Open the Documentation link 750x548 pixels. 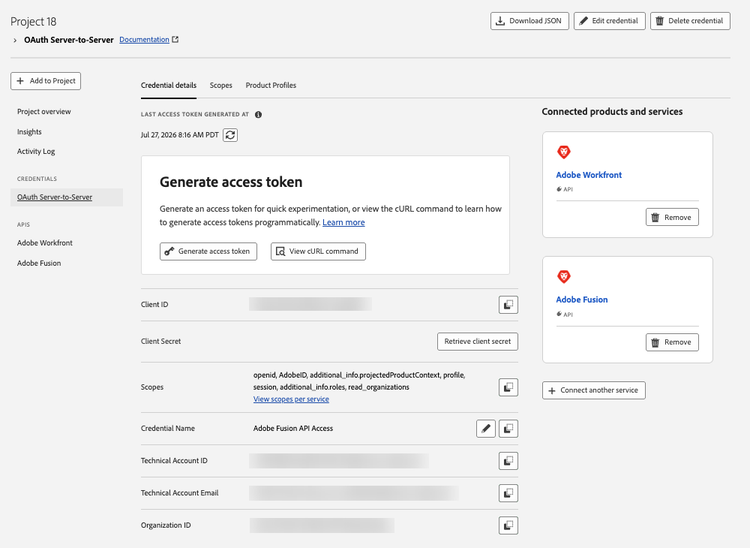(x=144, y=40)
